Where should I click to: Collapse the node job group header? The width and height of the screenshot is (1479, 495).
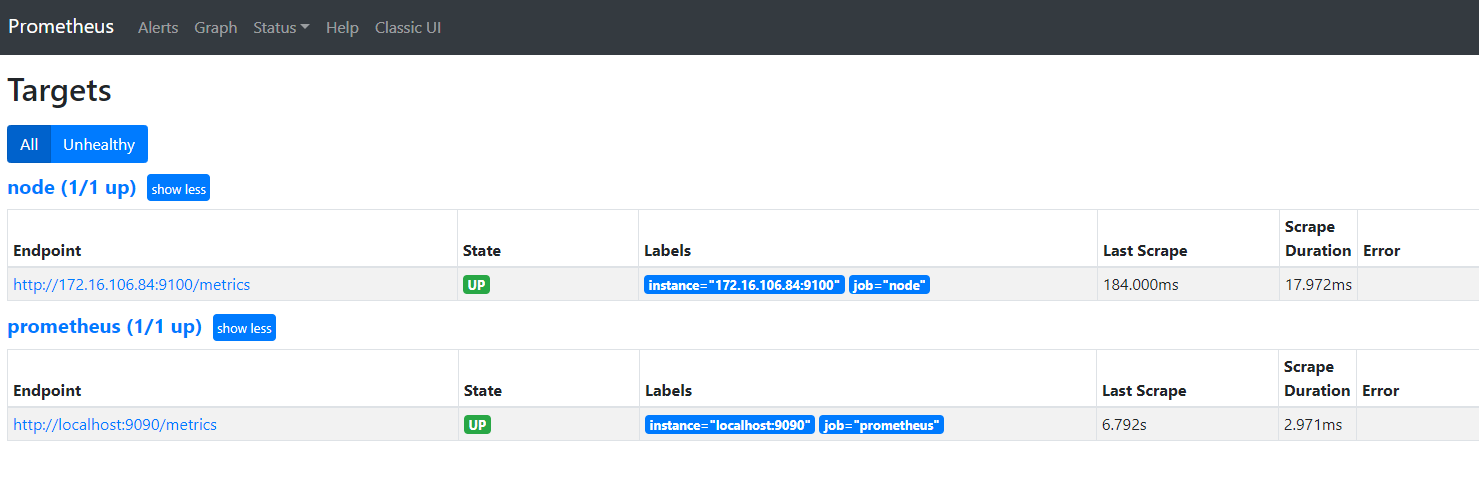coord(72,187)
